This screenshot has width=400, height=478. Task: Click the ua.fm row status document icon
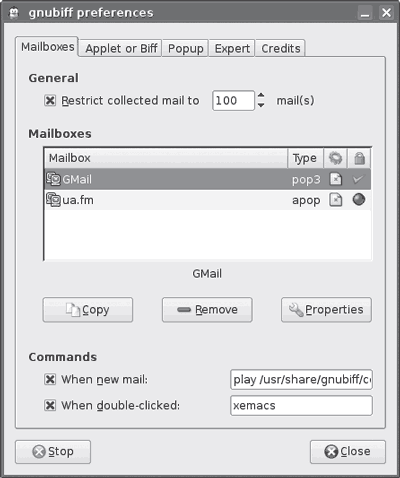[336, 200]
